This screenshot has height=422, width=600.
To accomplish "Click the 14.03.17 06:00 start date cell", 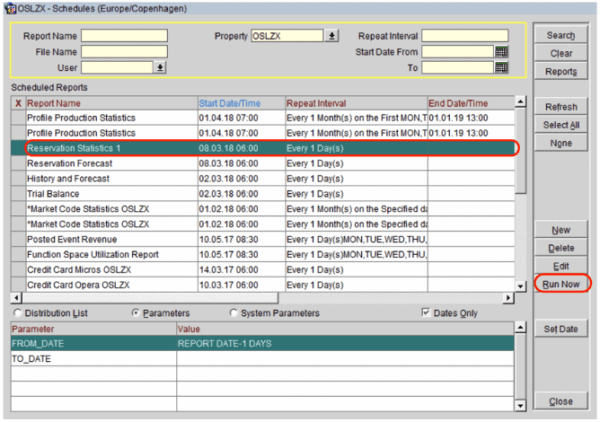I will (241, 270).
